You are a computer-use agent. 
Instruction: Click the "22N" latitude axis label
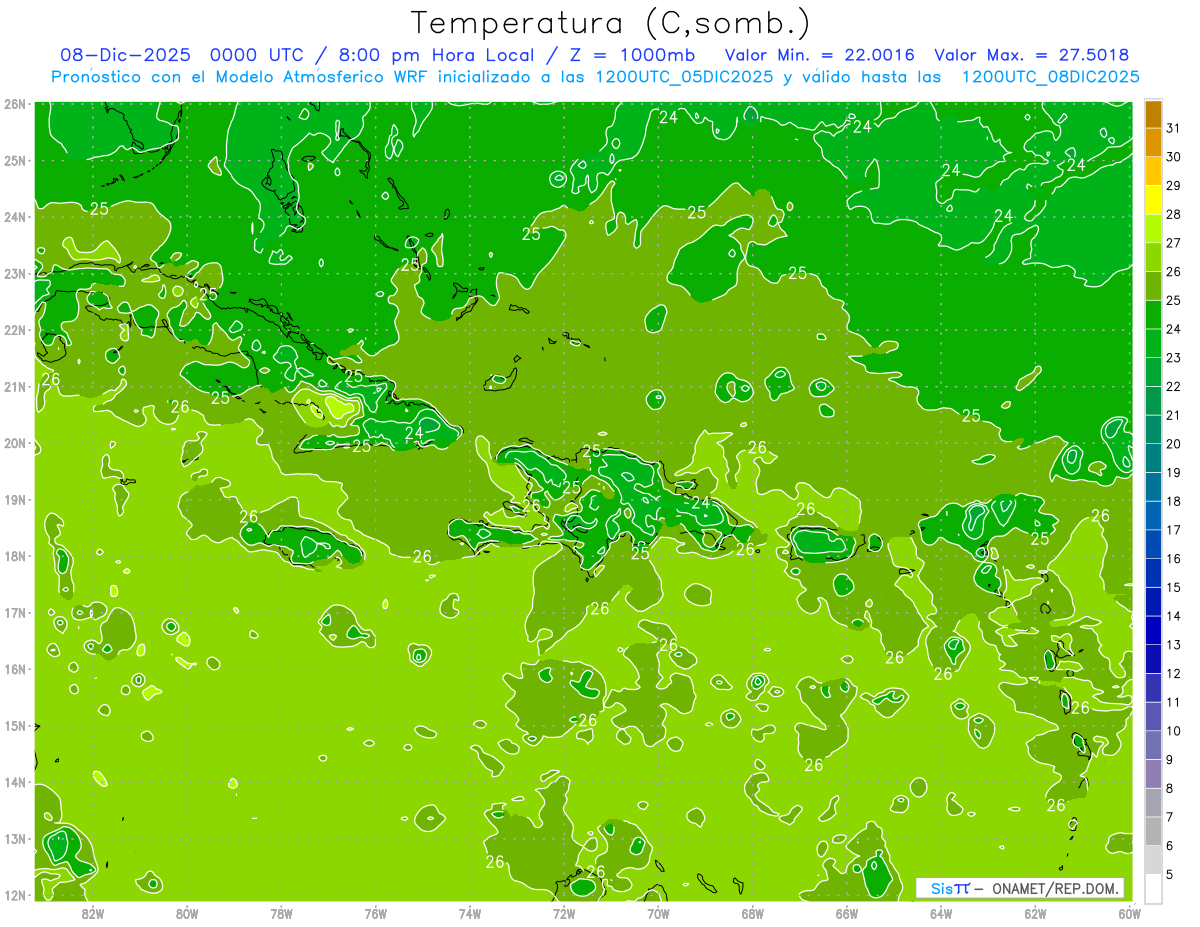pos(15,330)
